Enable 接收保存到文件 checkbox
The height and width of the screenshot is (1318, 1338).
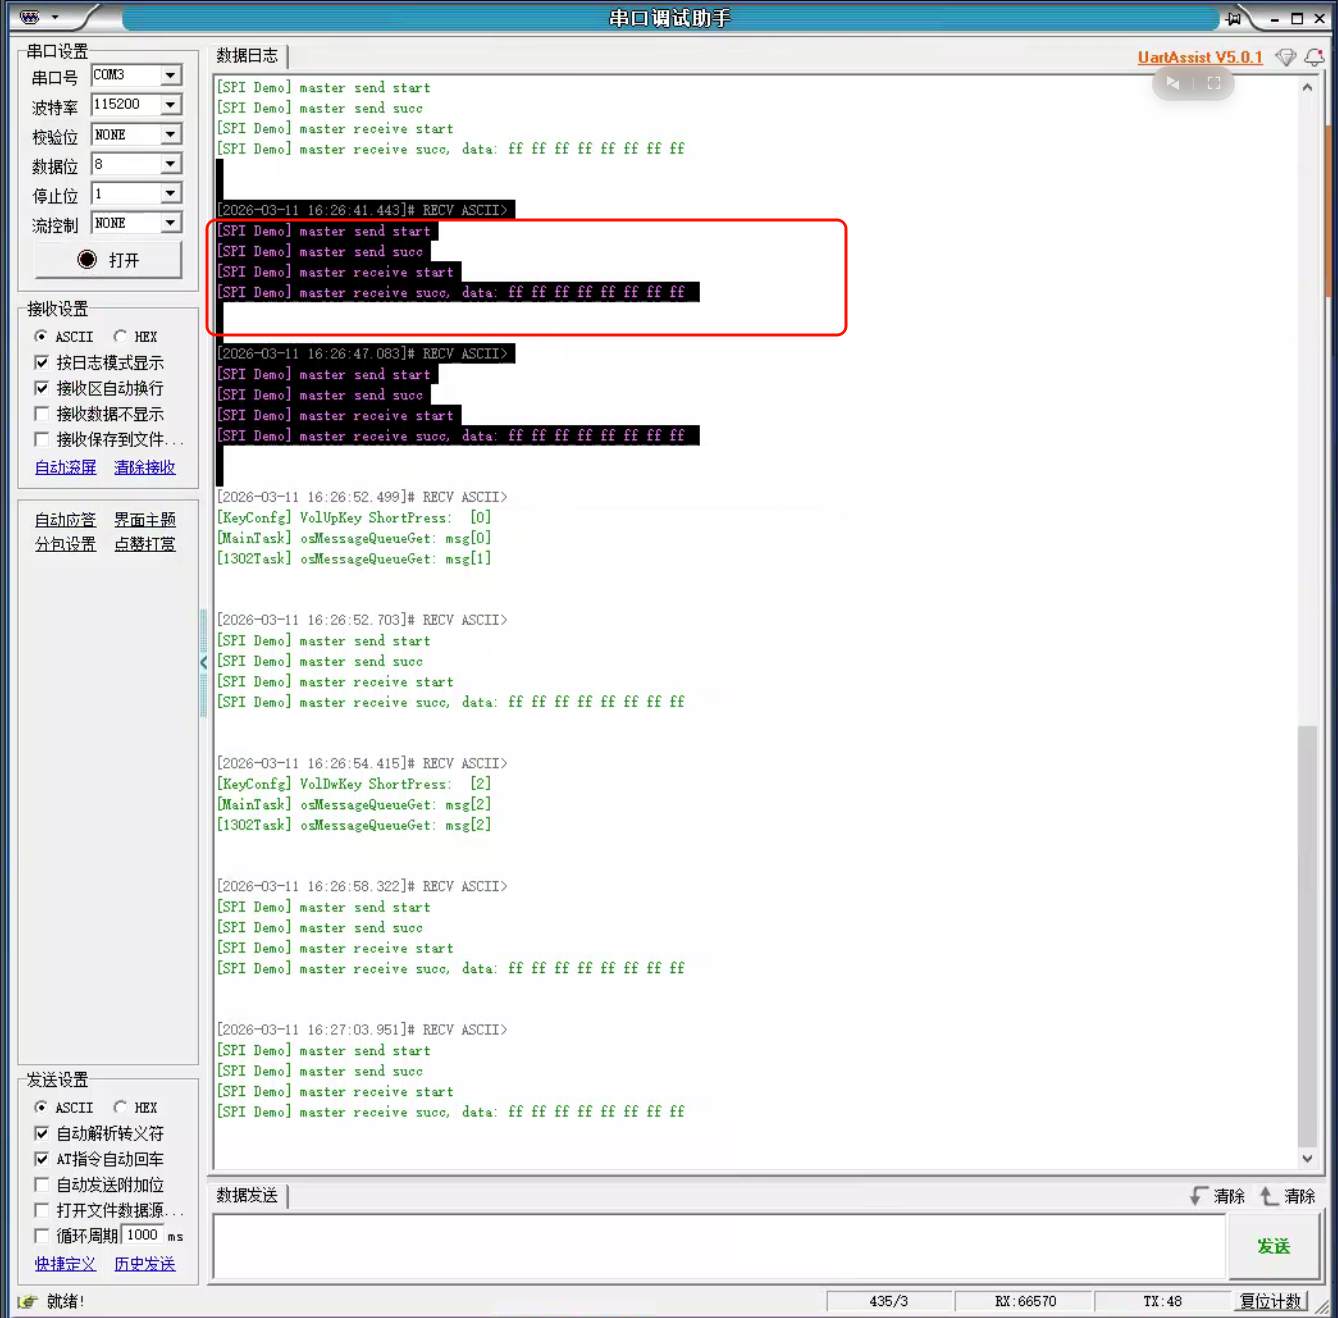(x=41, y=439)
